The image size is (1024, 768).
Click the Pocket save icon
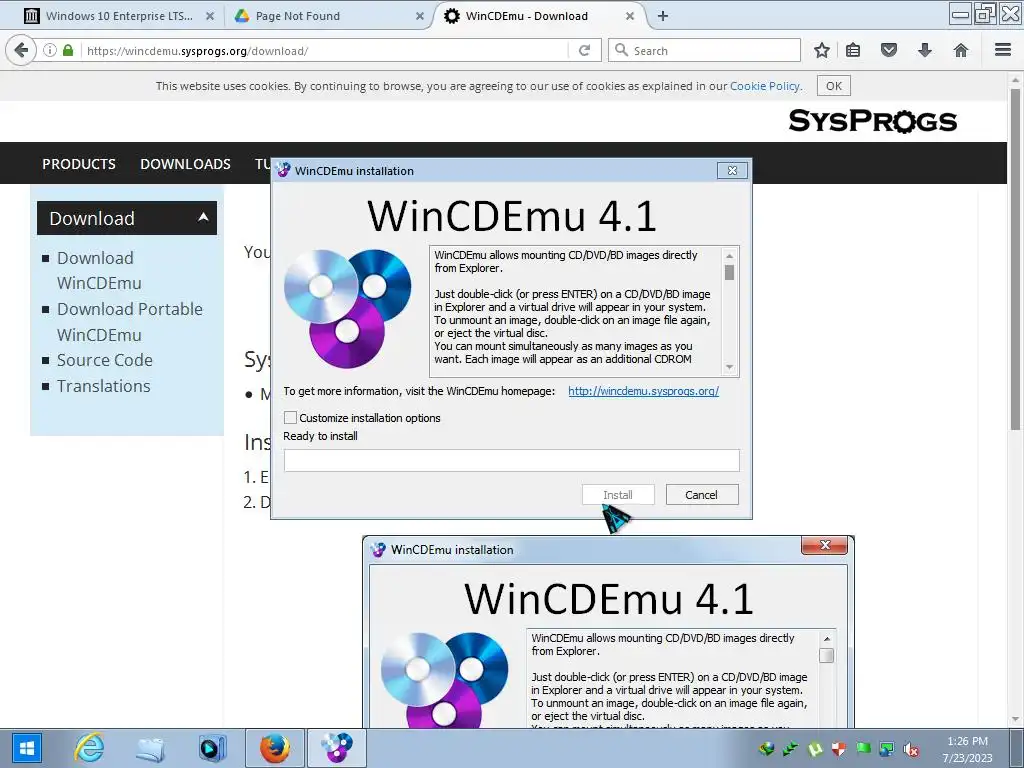(x=889, y=50)
